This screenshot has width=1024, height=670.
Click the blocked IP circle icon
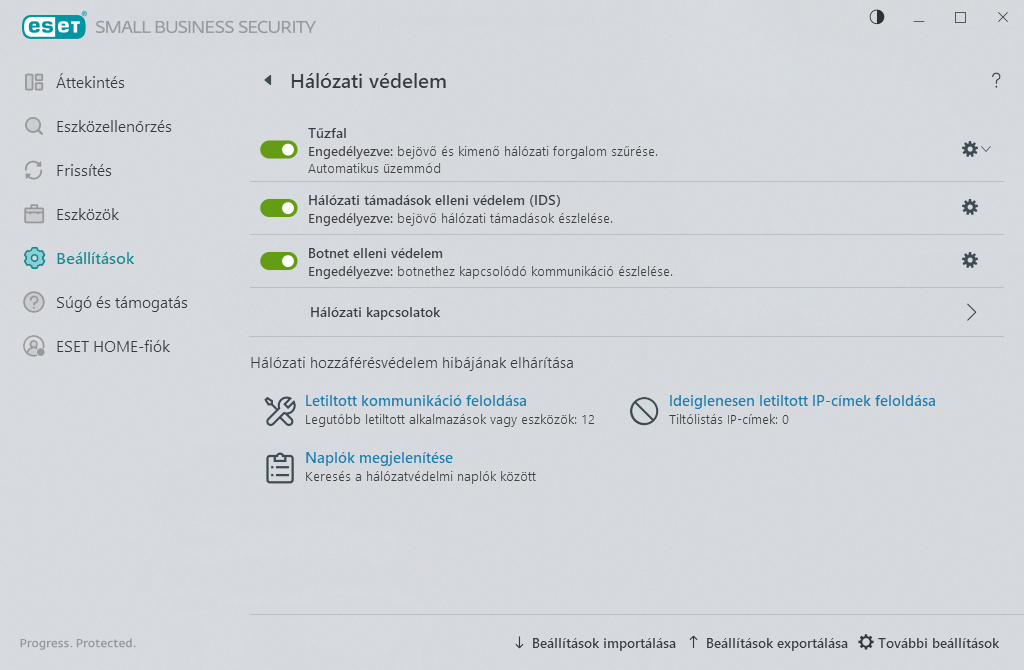tap(644, 411)
